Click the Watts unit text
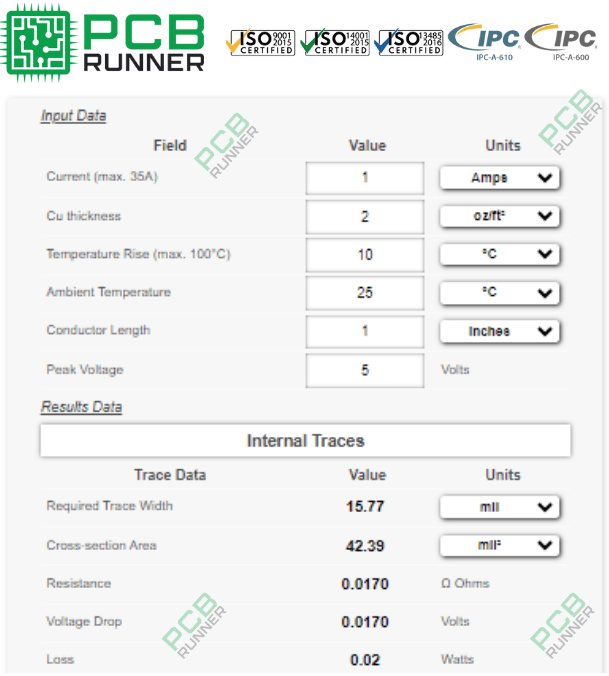 coord(457,659)
